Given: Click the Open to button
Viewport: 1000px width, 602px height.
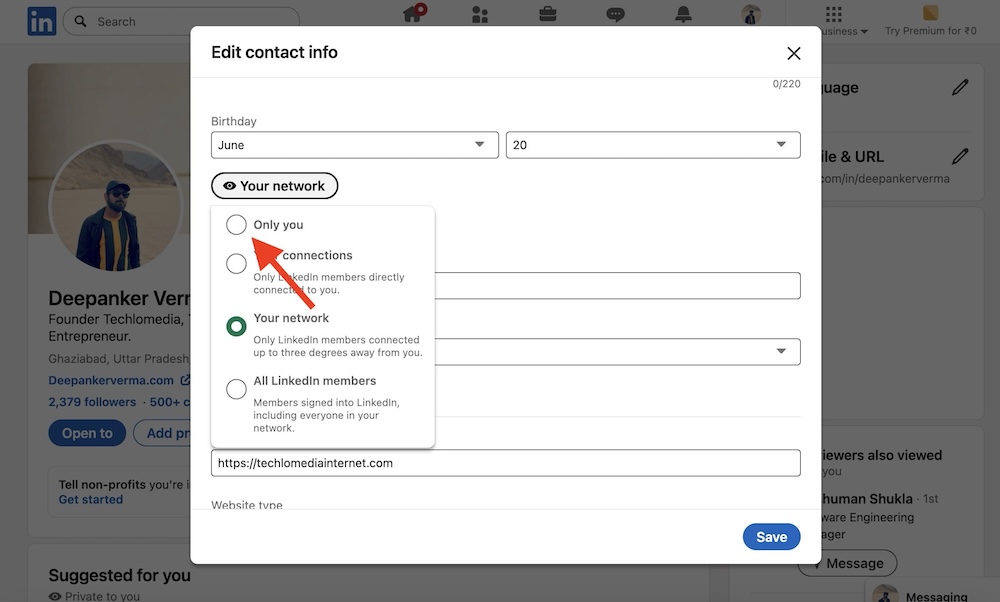Looking at the screenshot, I should click(87, 434).
